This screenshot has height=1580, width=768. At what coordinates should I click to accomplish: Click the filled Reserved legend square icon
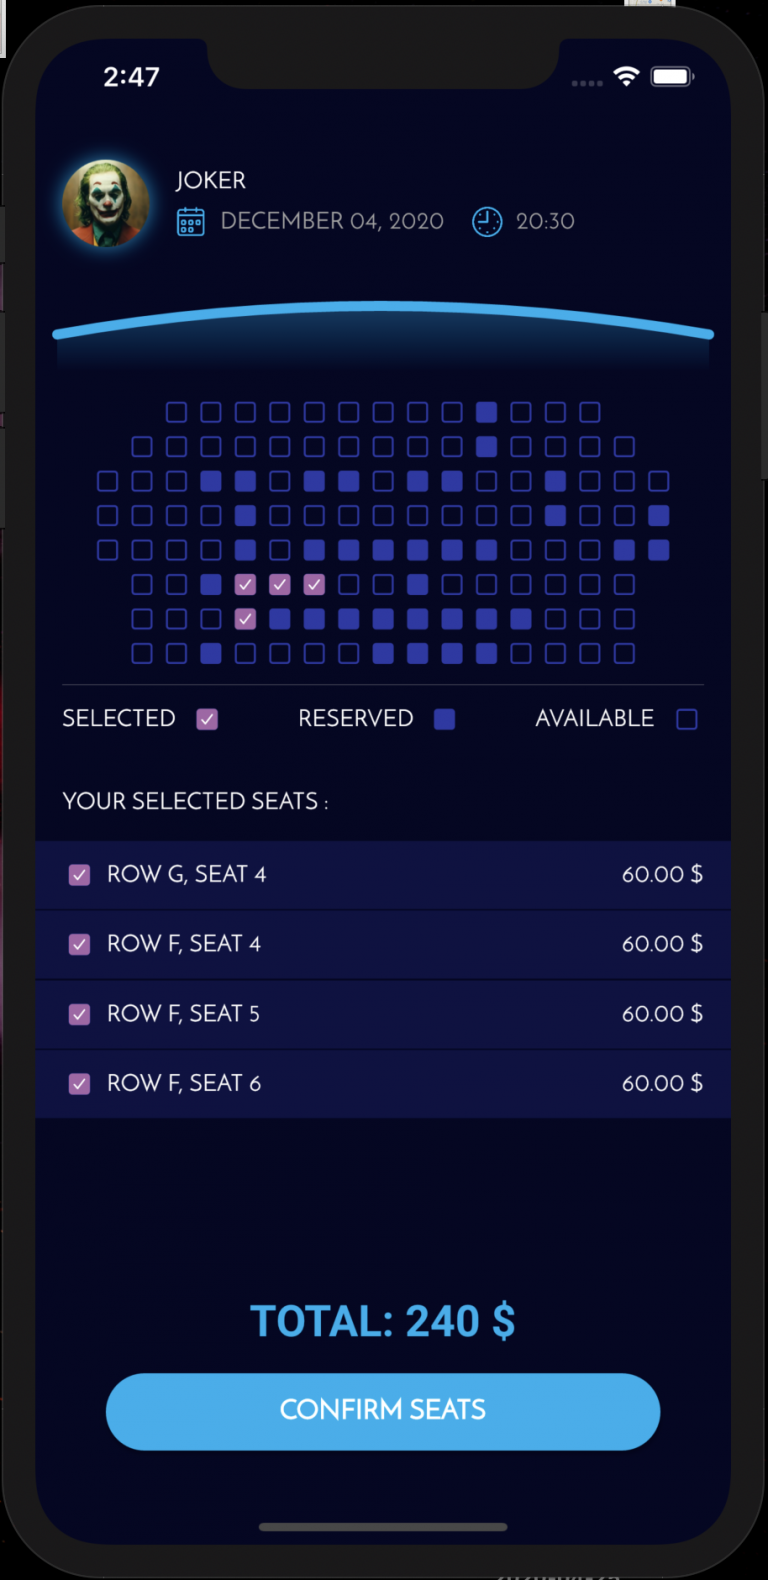pos(443,718)
